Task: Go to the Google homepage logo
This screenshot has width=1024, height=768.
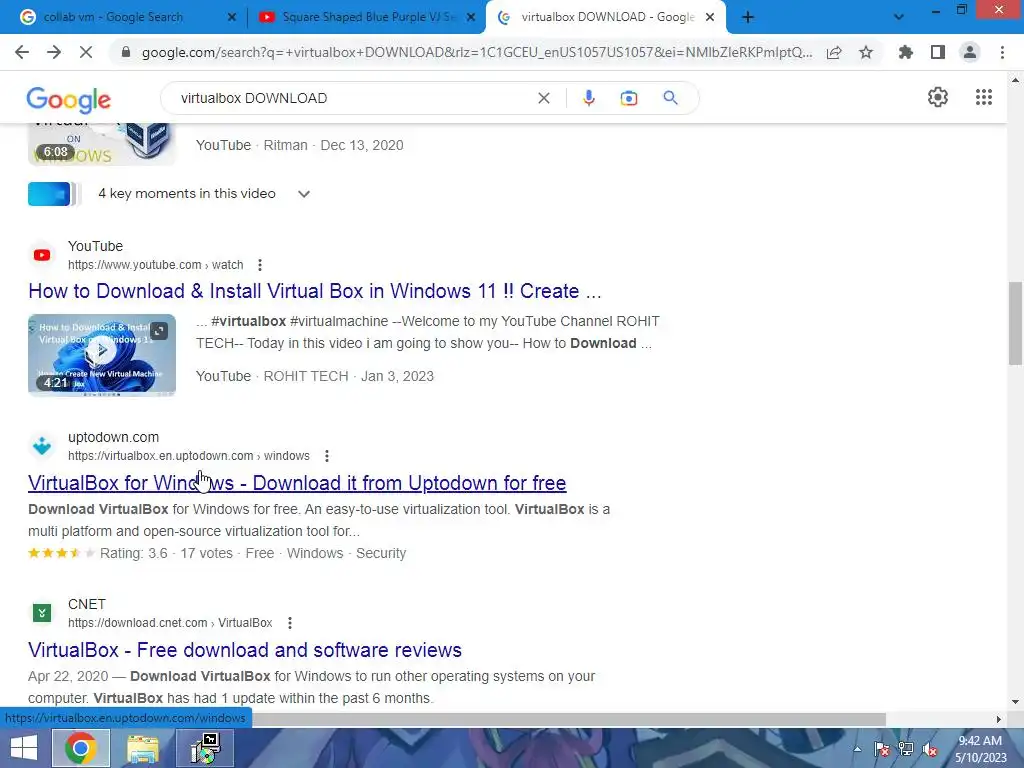Action: click(x=69, y=99)
